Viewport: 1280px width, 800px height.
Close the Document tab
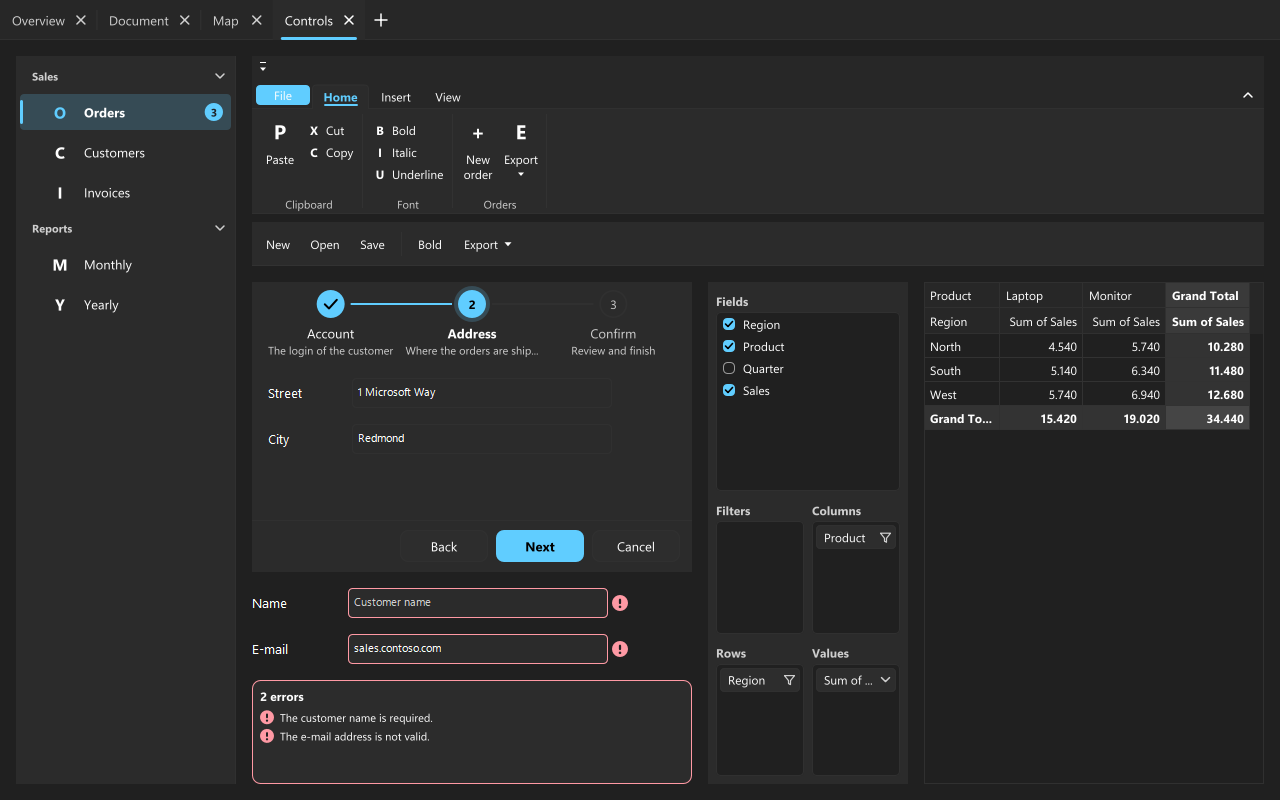pos(185,20)
